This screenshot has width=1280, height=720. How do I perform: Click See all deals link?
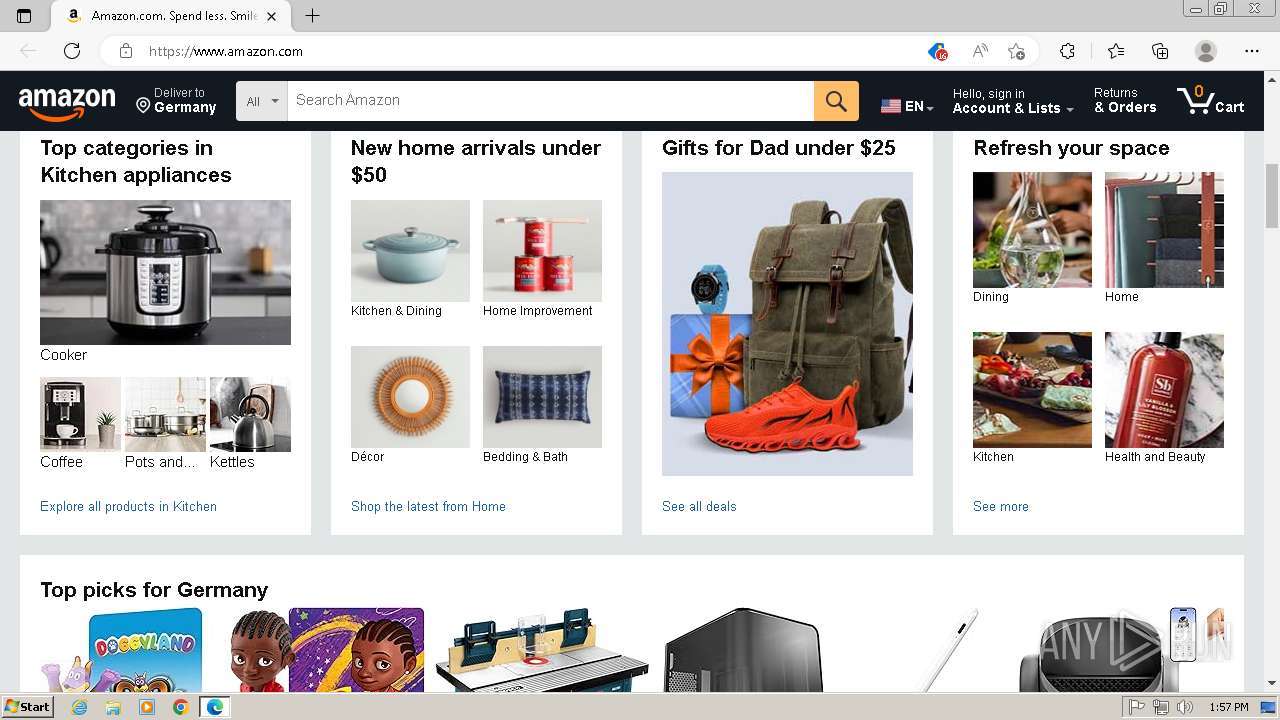[x=699, y=506]
